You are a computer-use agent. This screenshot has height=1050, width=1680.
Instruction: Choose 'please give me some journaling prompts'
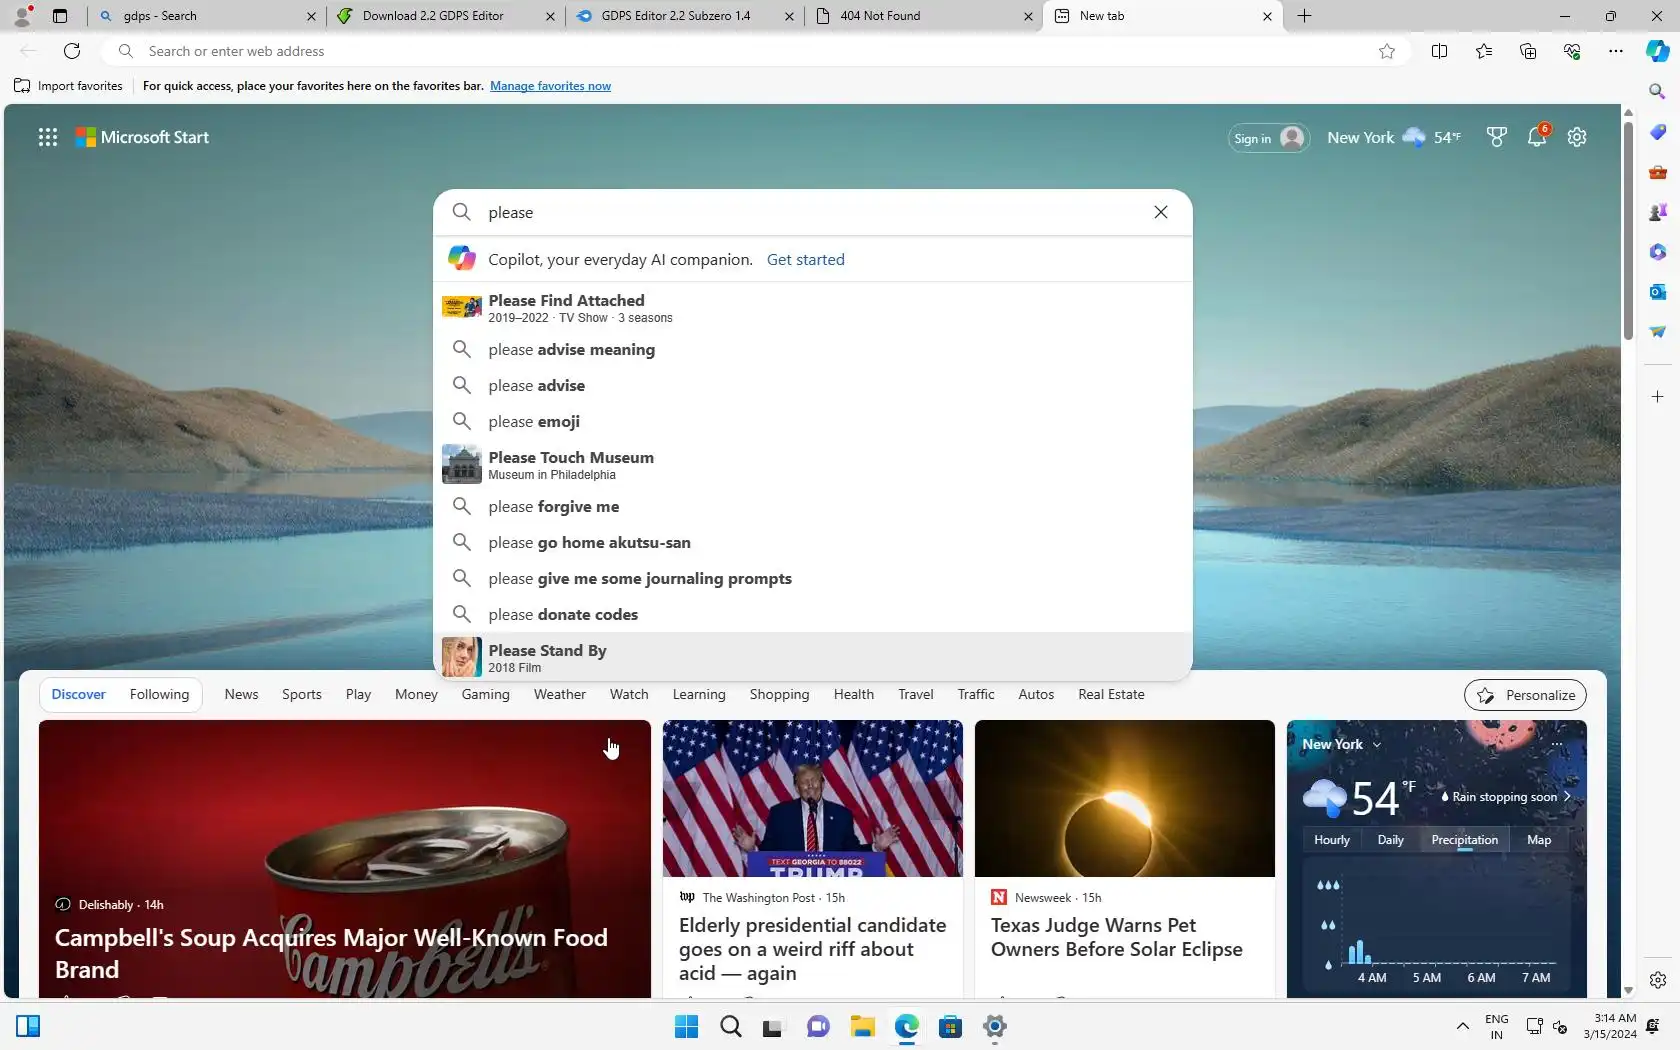click(x=812, y=578)
